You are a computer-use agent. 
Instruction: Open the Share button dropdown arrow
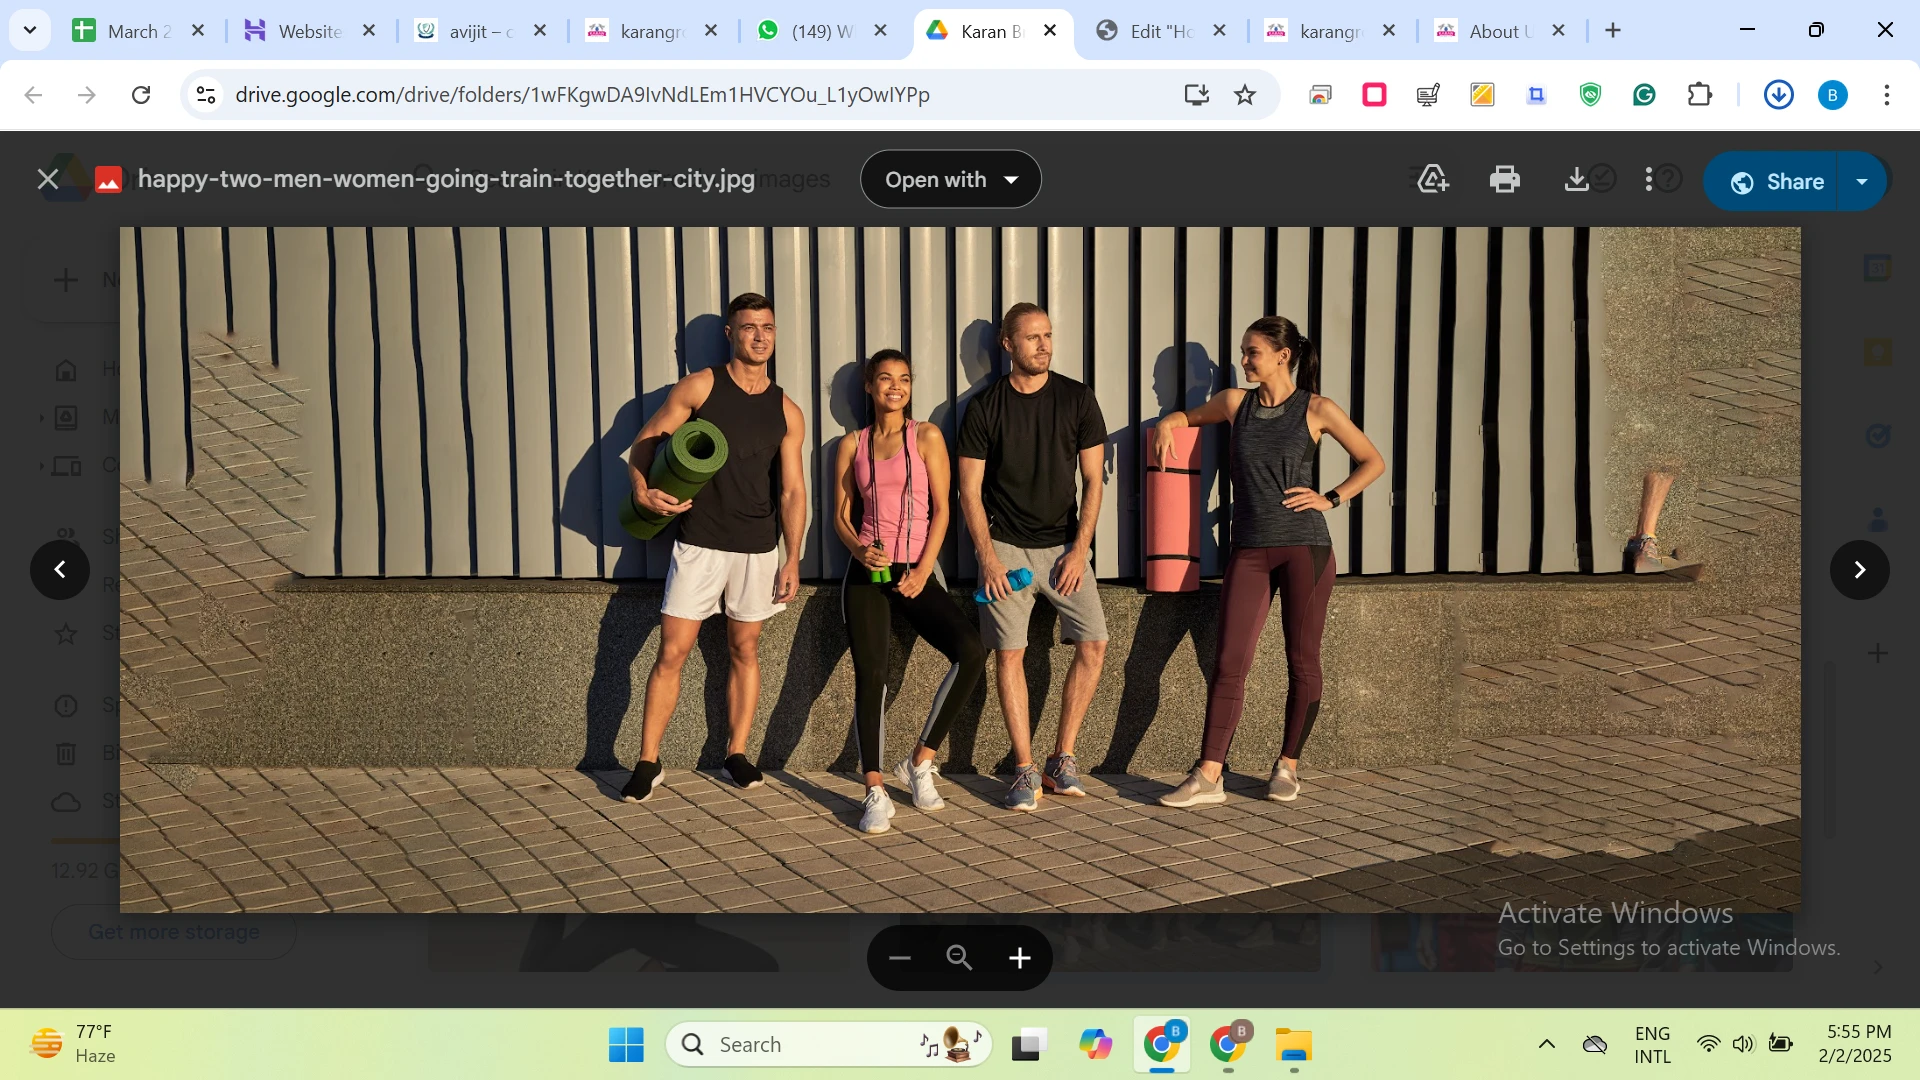tap(1862, 182)
